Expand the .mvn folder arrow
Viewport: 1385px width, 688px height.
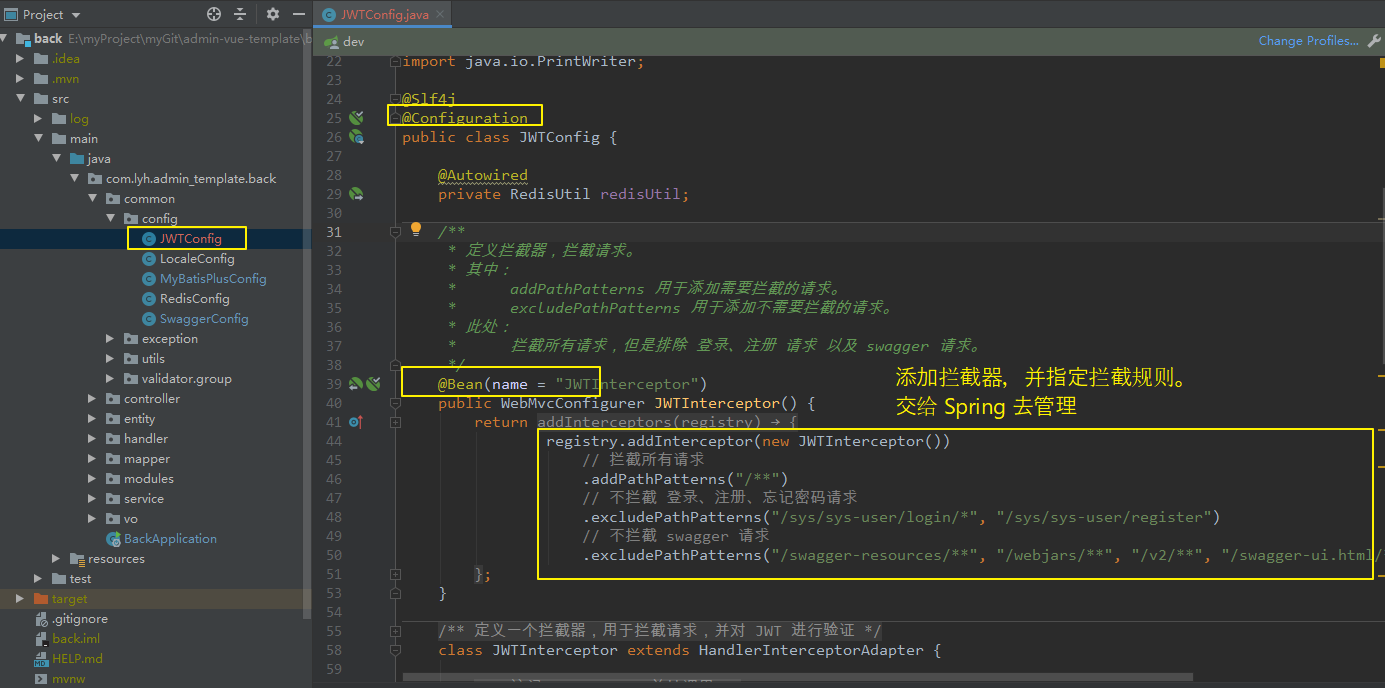[20, 79]
